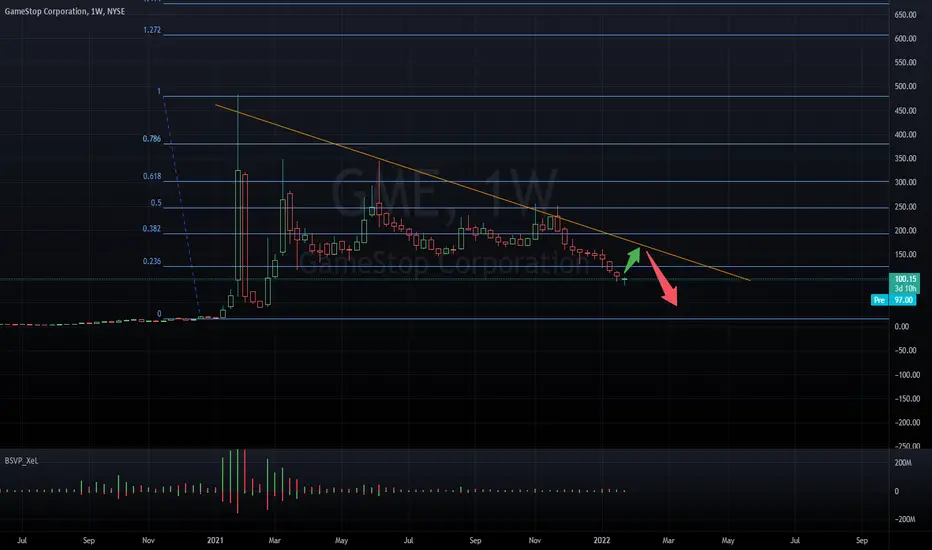Select the 1.272 Fibonacci level label
Image resolution: width=932 pixels, height=550 pixels.
pos(152,30)
